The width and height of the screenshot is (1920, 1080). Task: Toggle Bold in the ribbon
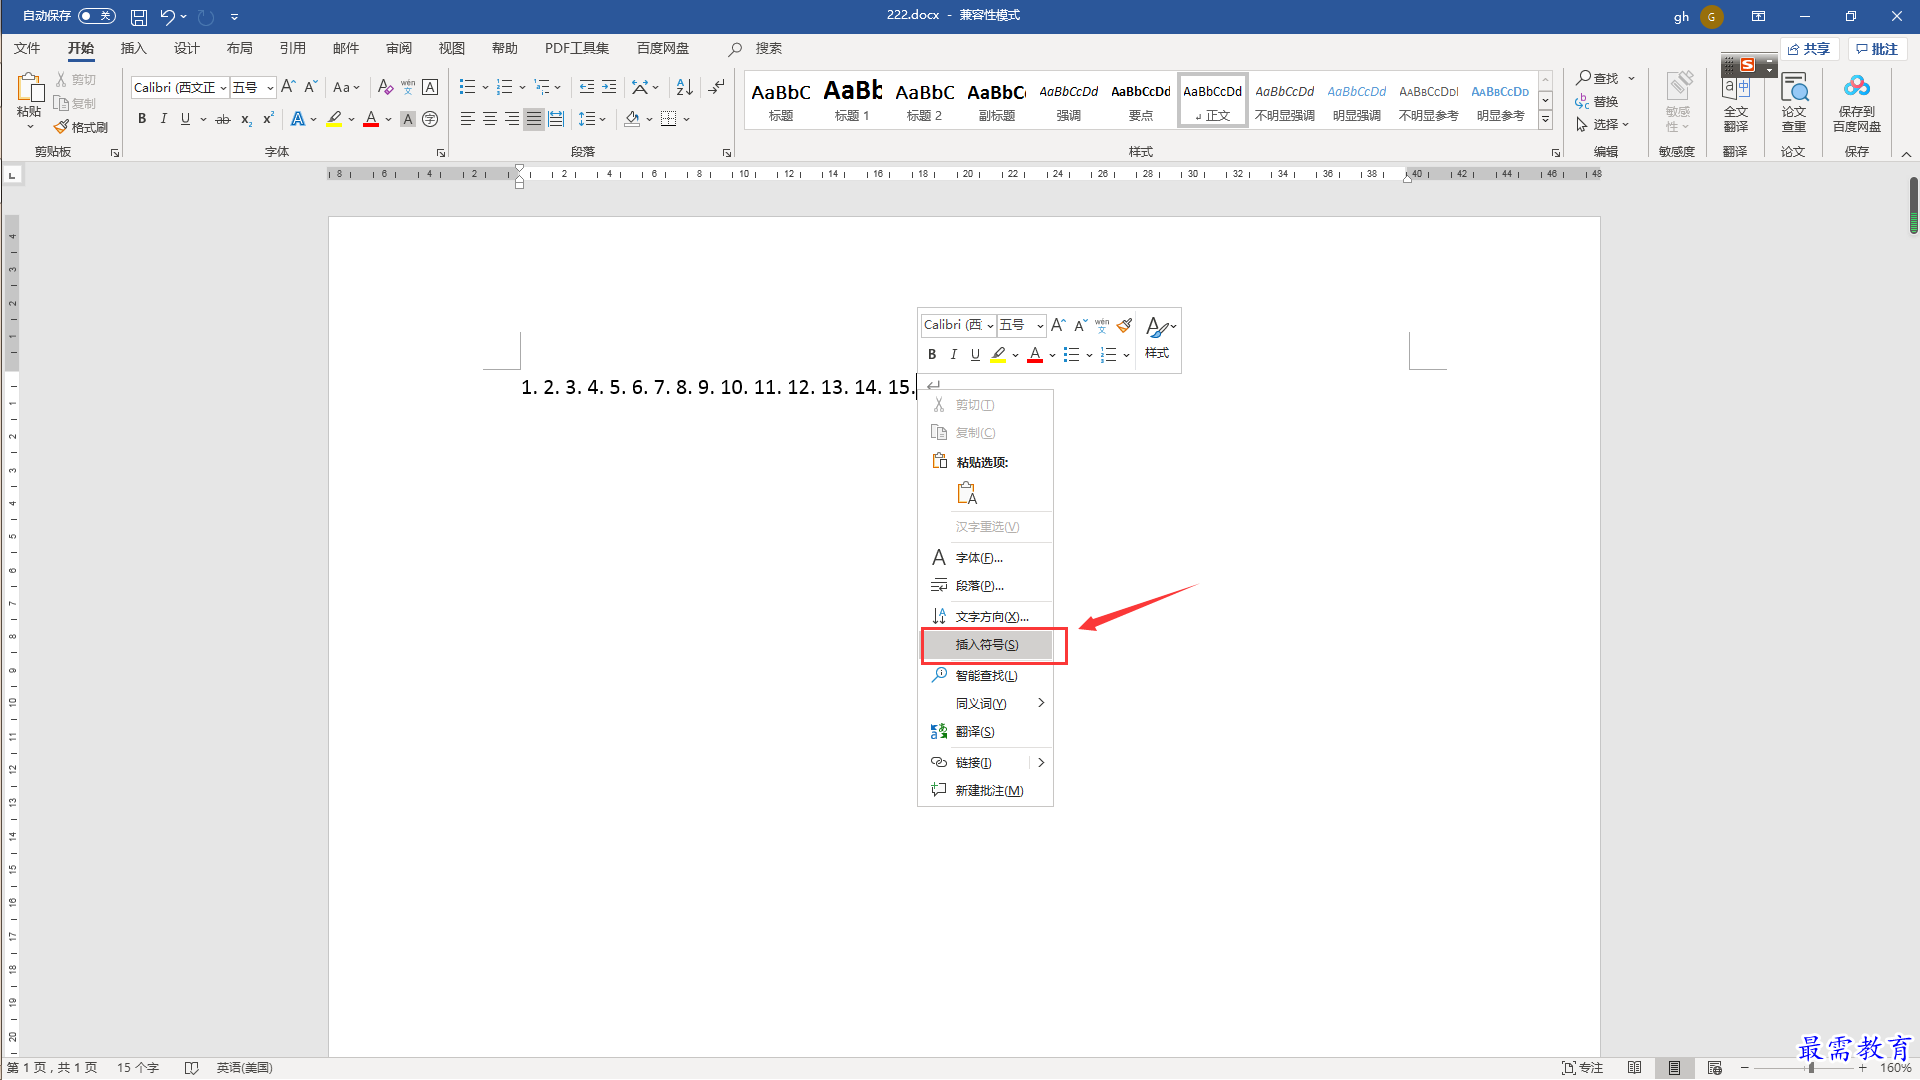142,119
